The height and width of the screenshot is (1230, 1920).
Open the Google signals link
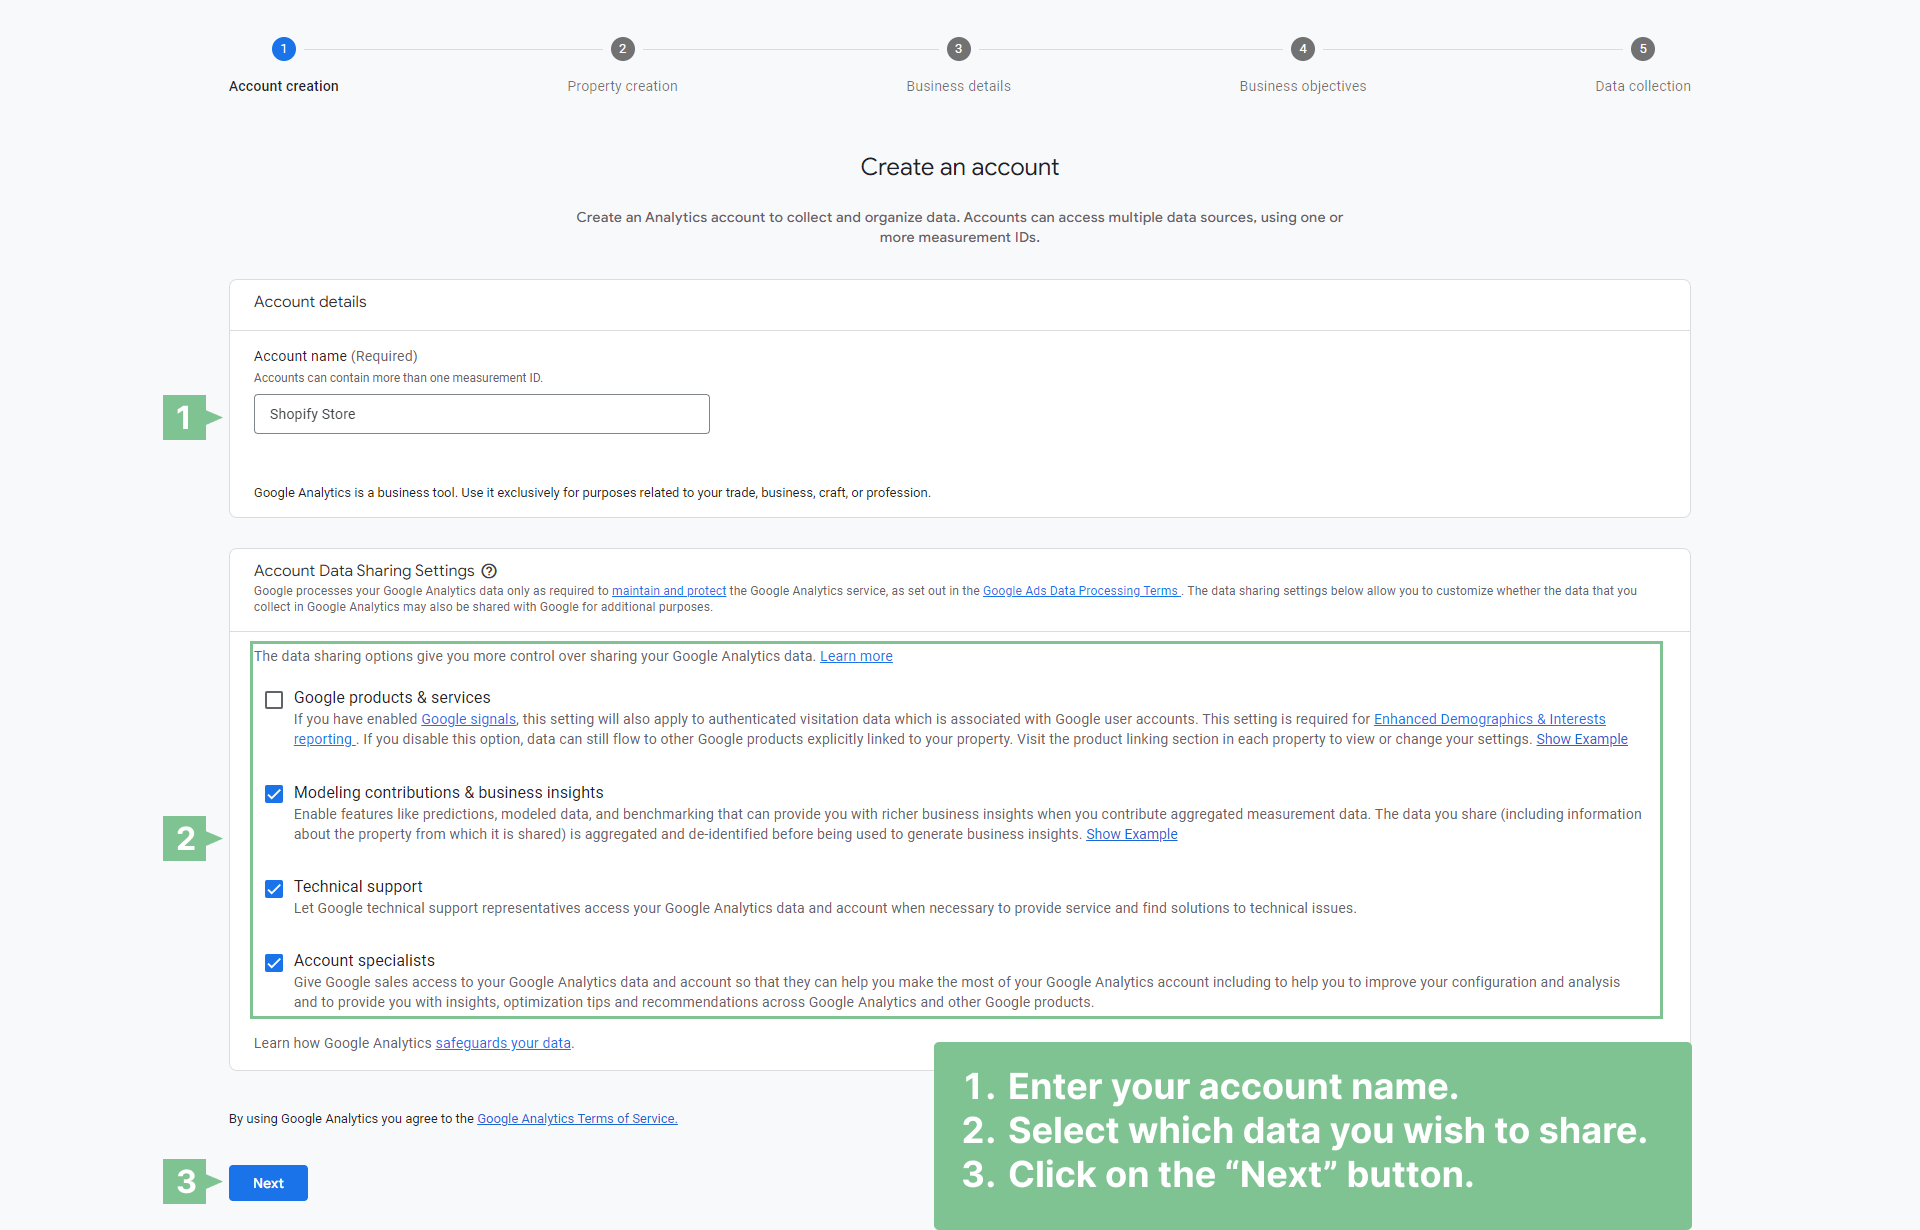click(x=468, y=719)
